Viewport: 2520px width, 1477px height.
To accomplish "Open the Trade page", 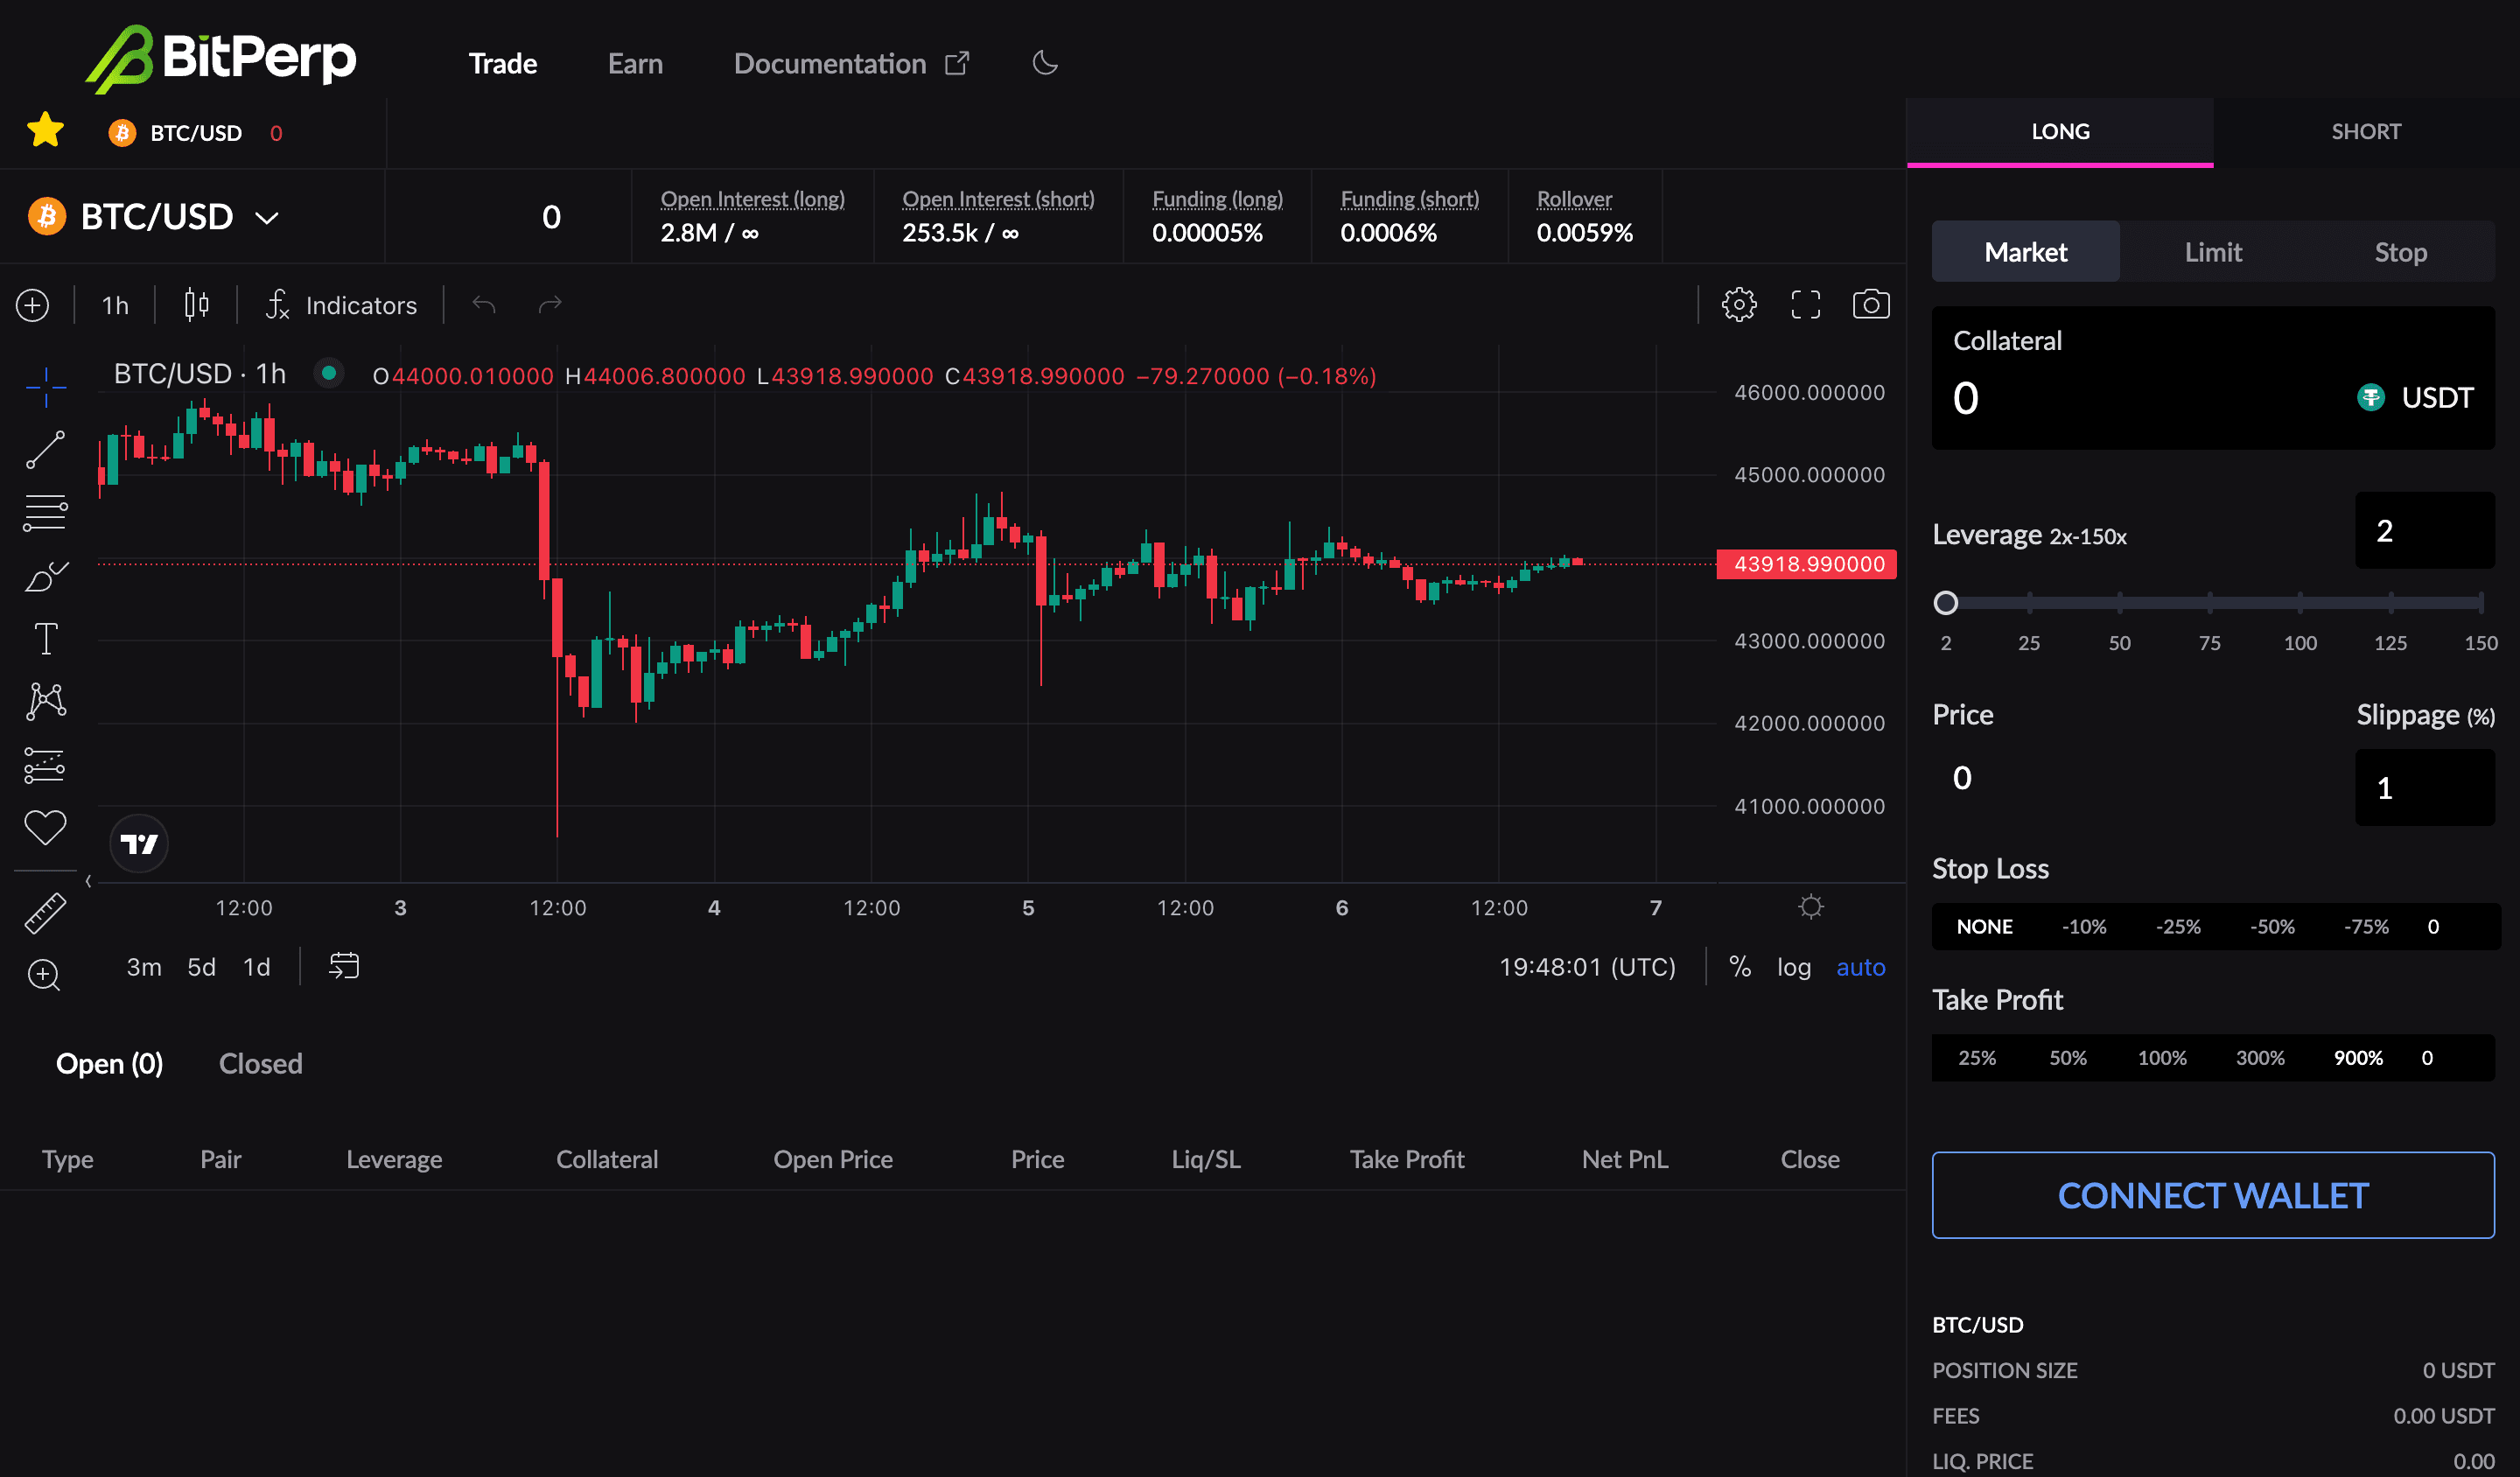I will point(503,63).
